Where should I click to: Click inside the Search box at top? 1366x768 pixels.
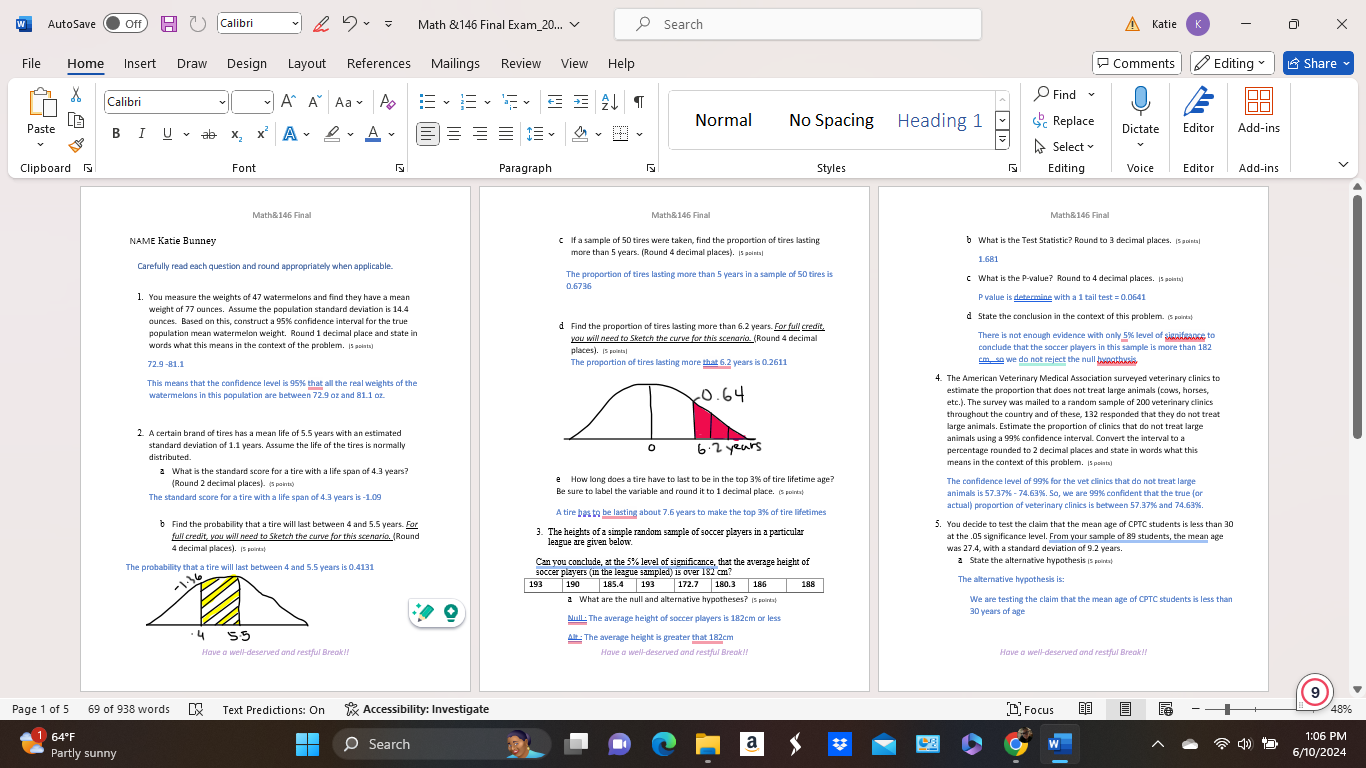pos(797,23)
